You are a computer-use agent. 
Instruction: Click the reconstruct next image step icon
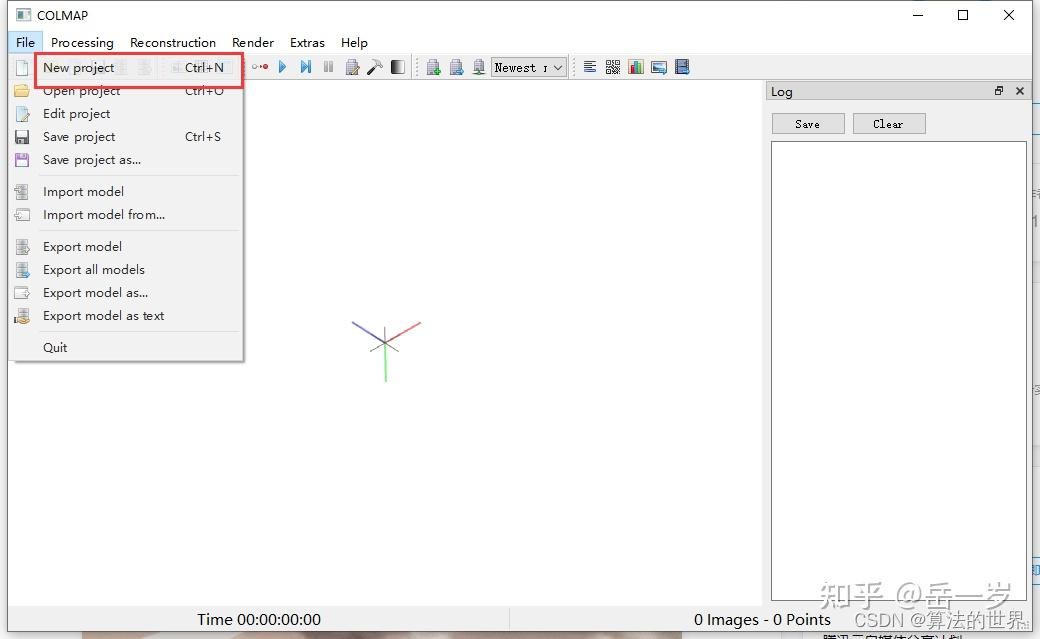coord(306,67)
